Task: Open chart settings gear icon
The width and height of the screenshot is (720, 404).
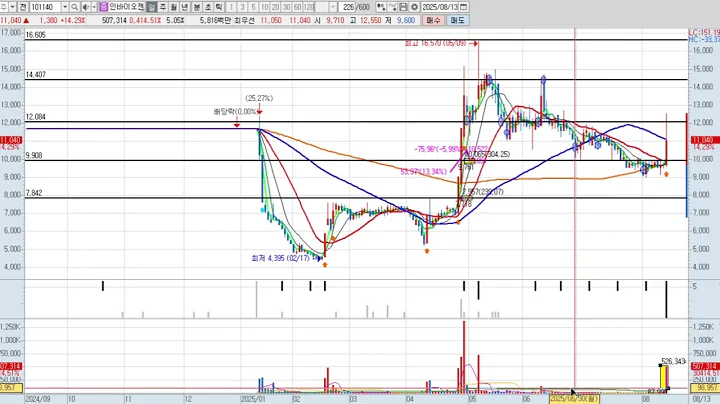Action: [x=414, y=7]
